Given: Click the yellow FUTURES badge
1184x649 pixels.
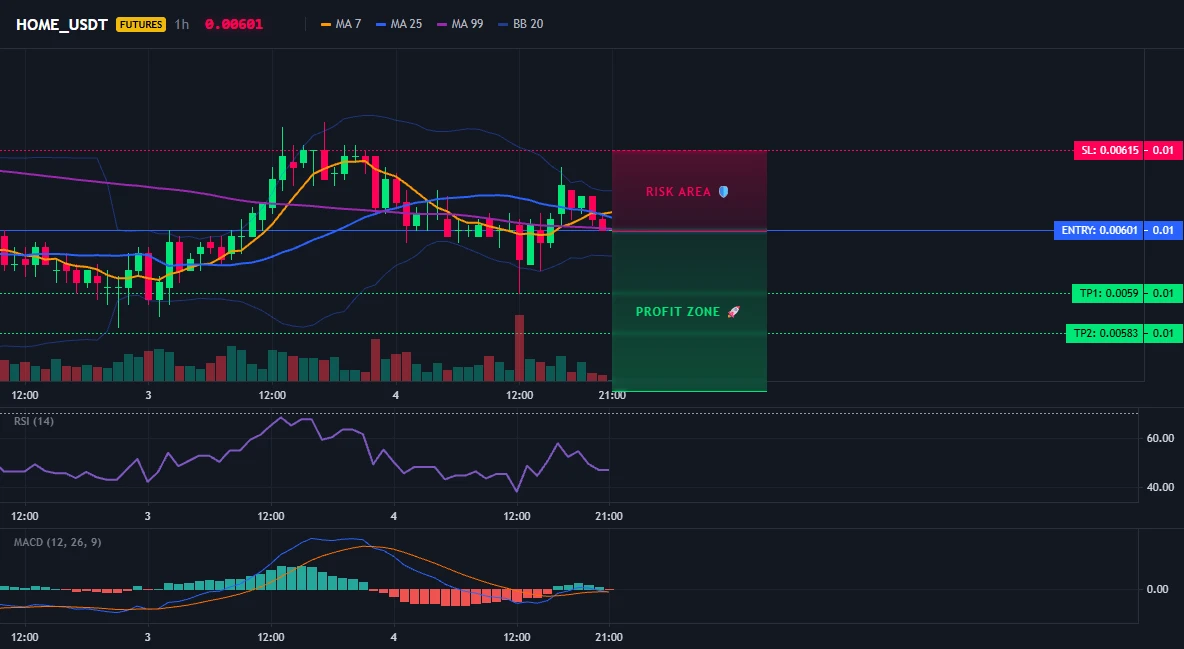Looking at the screenshot, I should [140, 24].
